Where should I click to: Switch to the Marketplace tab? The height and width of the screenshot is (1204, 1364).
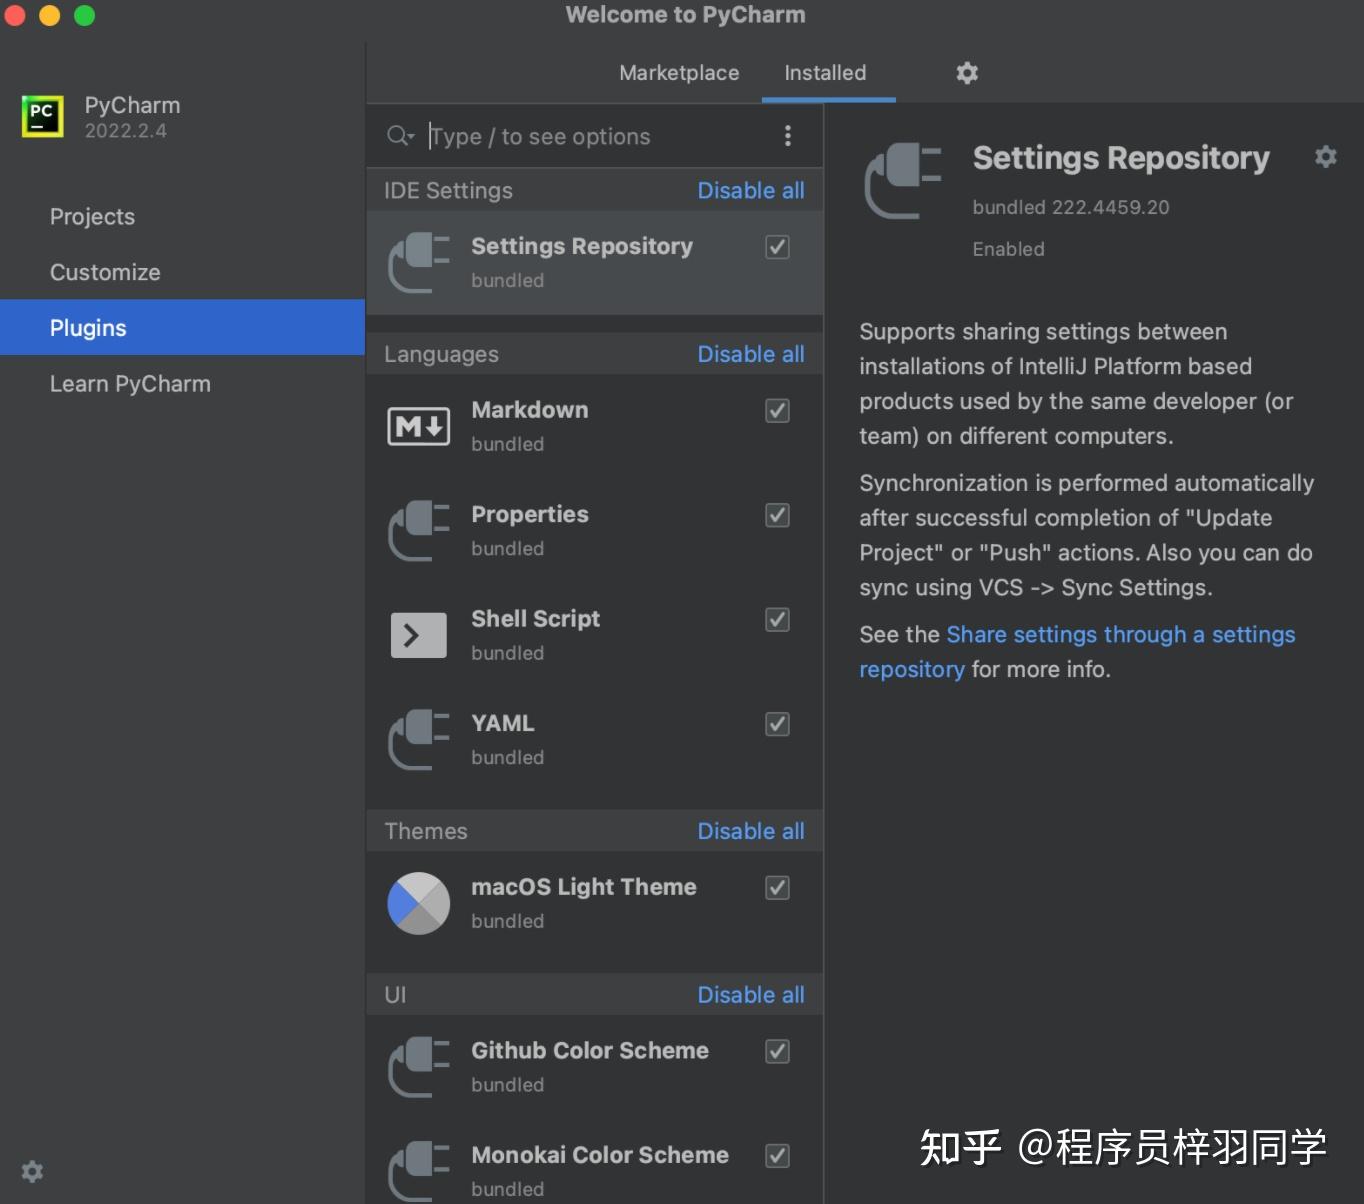click(678, 72)
